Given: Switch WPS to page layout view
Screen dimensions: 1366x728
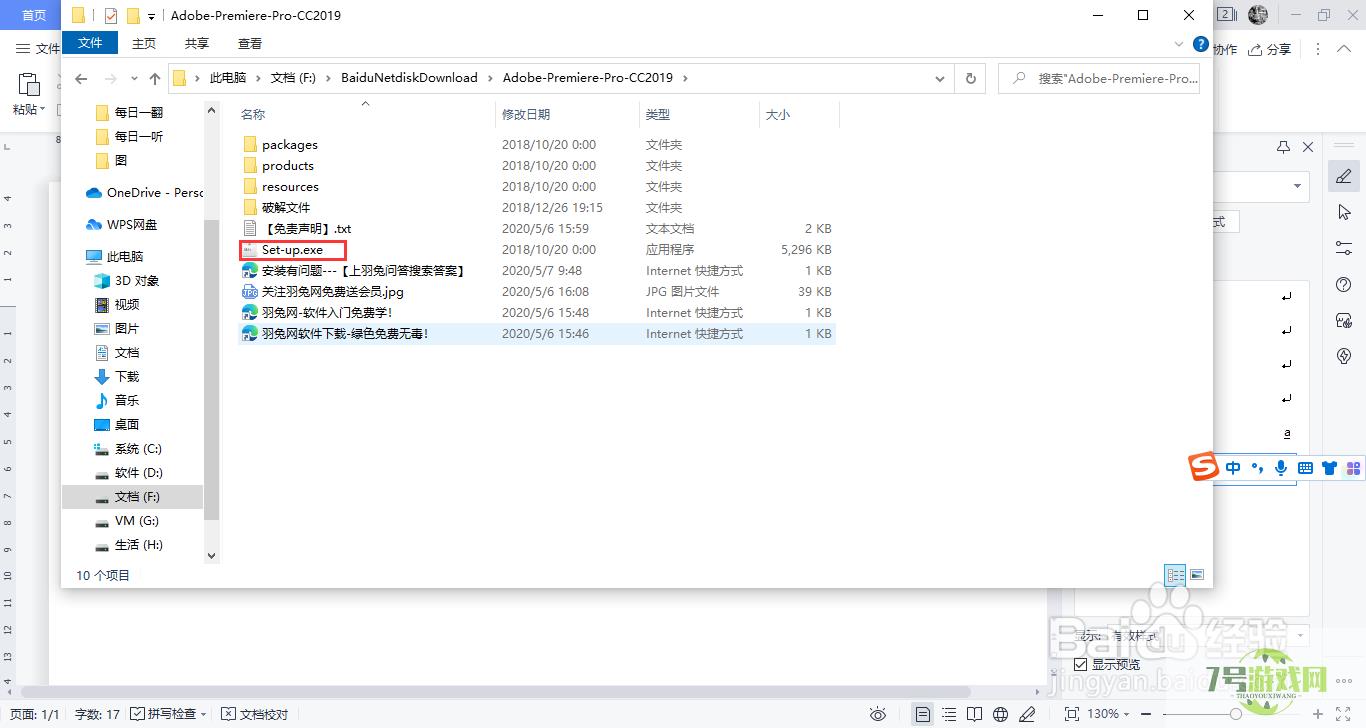Looking at the screenshot, I should pyautogui.click(x=922, y=714).
